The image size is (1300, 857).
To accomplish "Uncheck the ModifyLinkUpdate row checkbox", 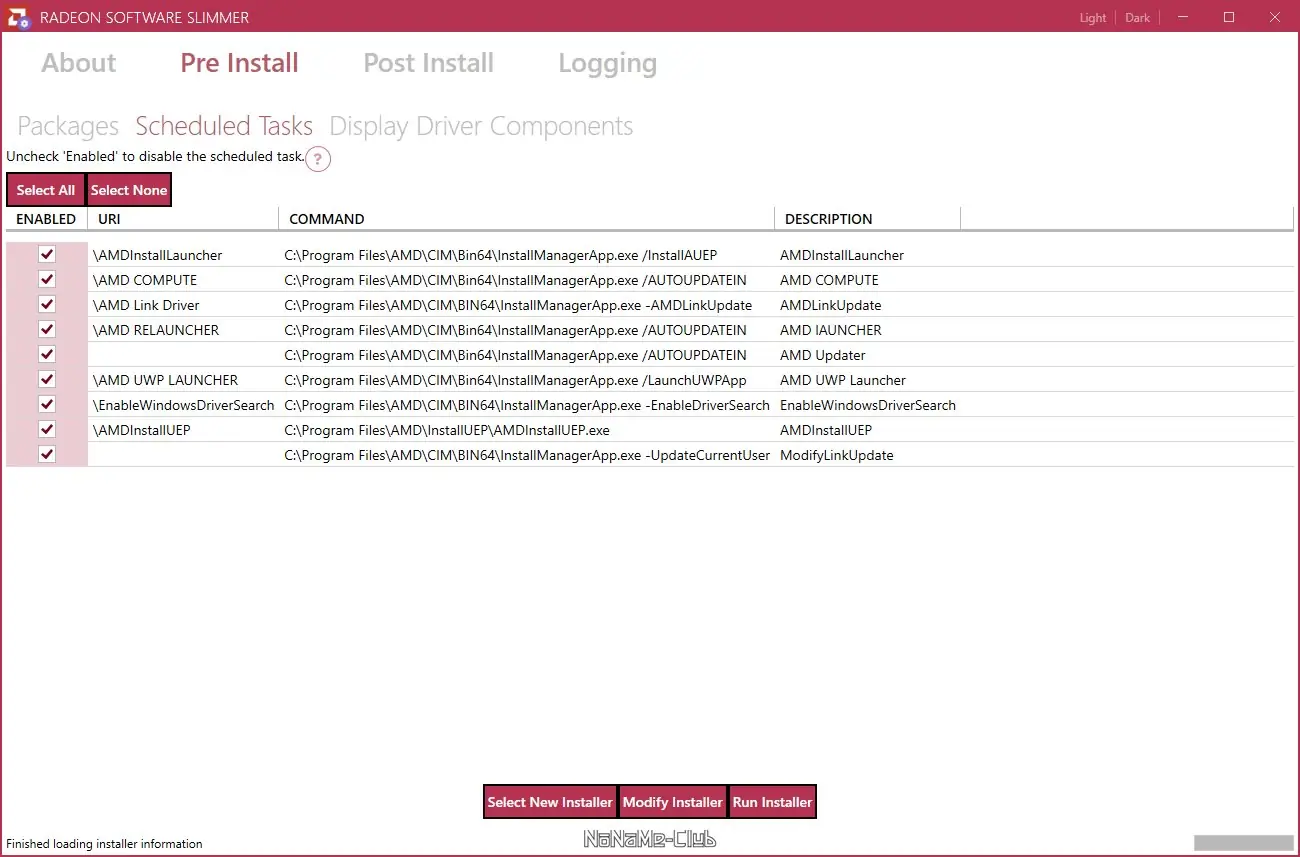I will (47, 454).
